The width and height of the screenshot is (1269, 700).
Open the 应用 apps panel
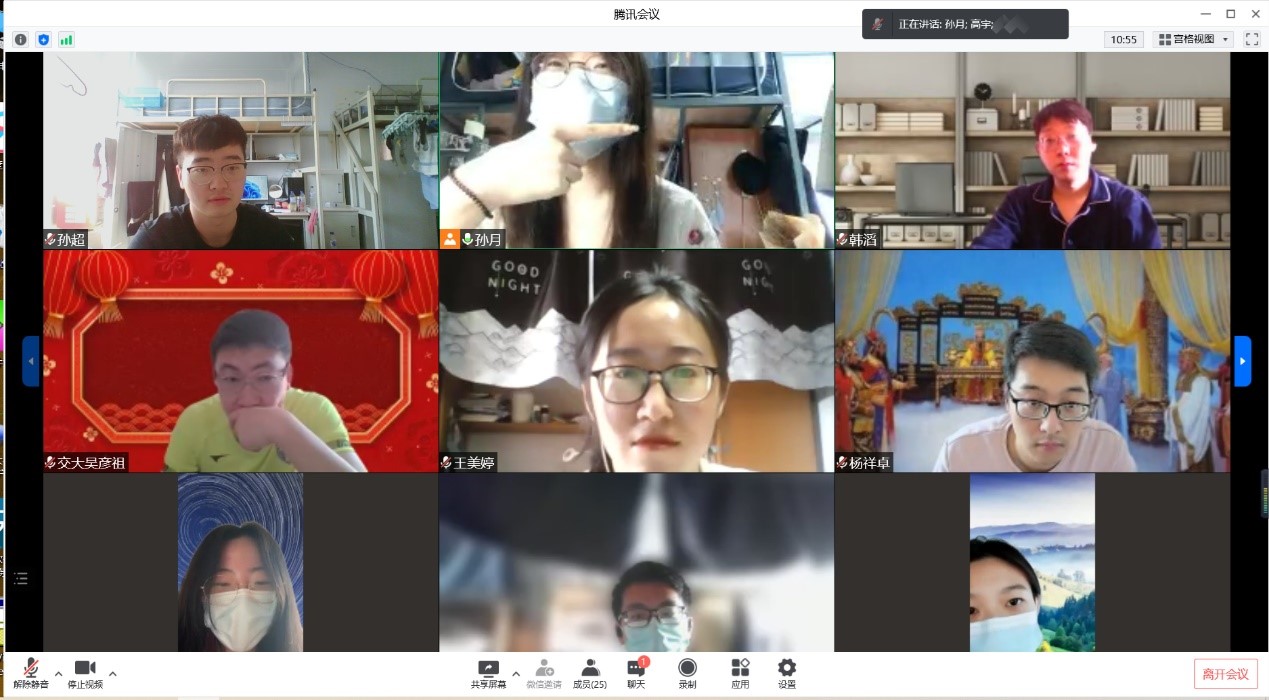coord(740,673)
